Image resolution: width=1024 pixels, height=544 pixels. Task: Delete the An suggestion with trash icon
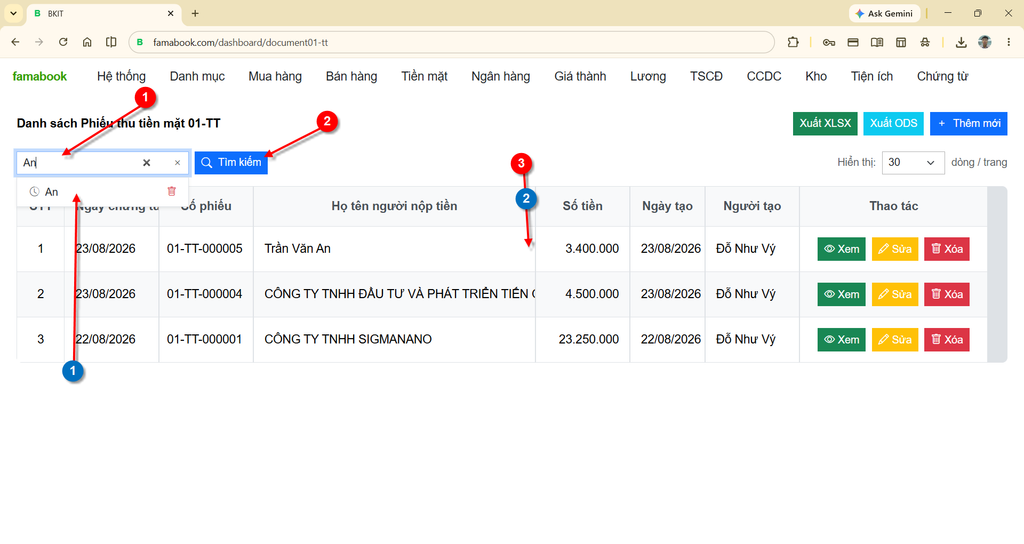172,191
